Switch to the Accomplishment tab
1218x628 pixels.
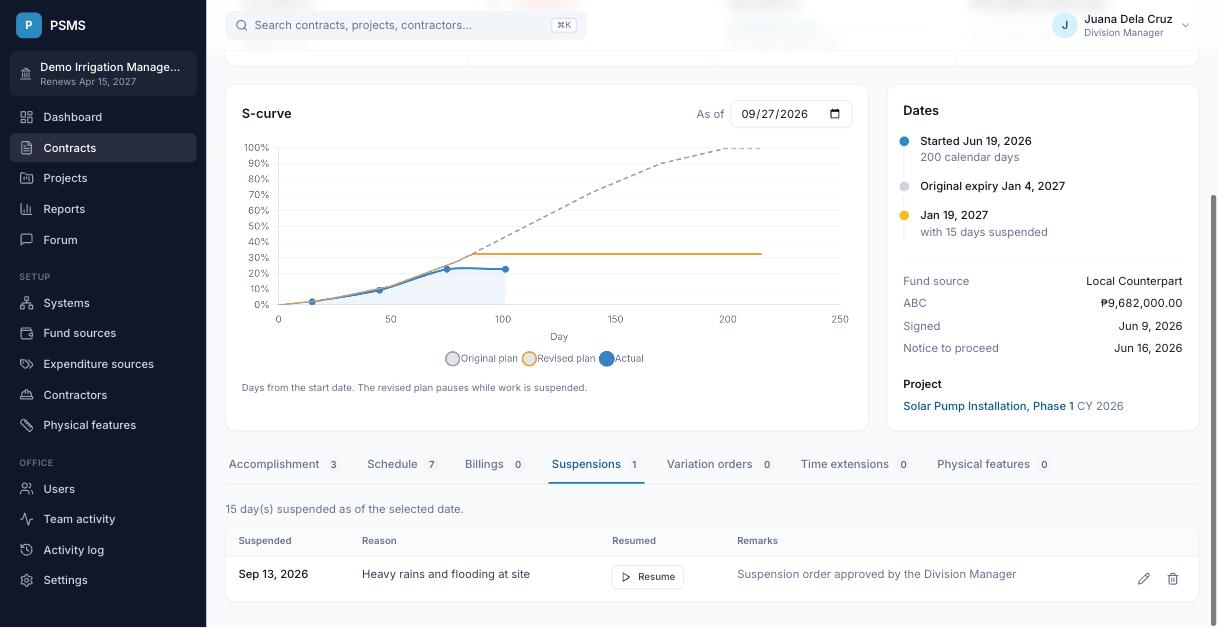point(284,464)
